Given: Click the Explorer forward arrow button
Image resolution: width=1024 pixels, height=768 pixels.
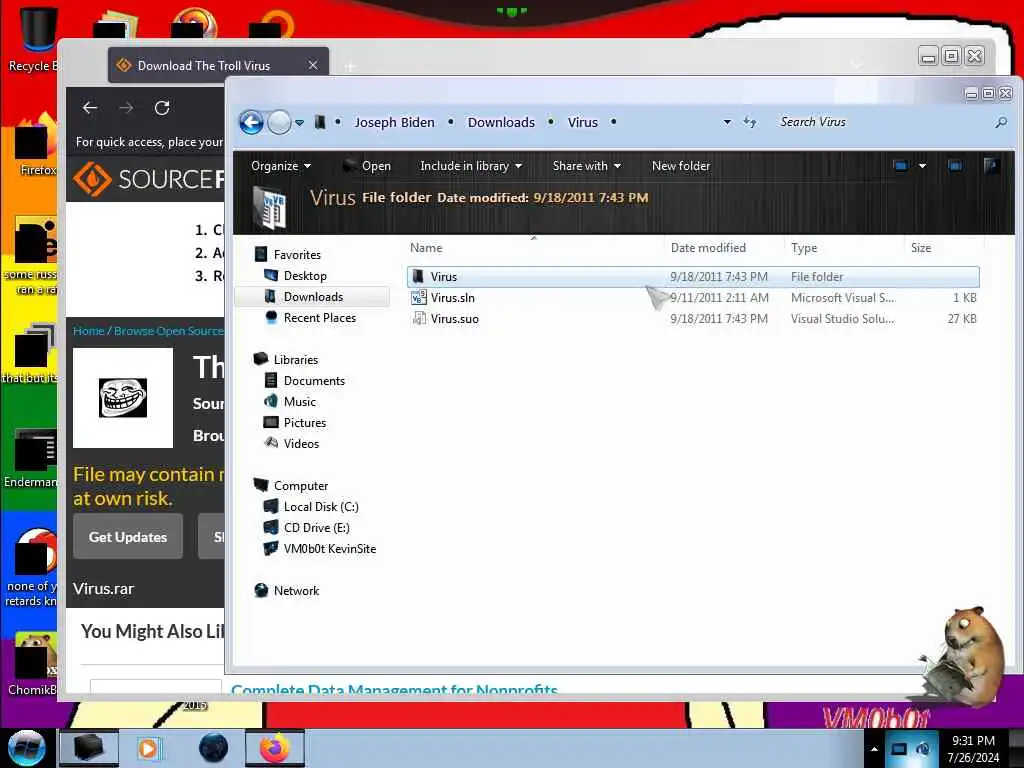Looking at the screenshot, I should pyautogui.click(x=280, y=122).
